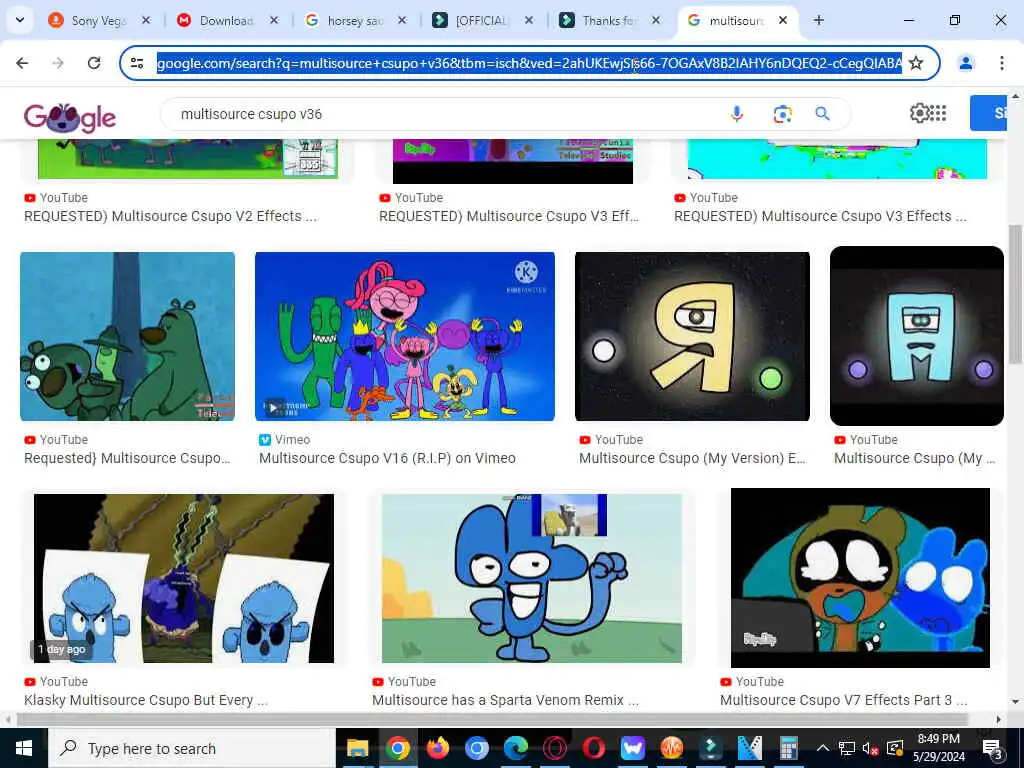
Task: Switch to the [OFFICIAL] tab
Action: (481, 21)
